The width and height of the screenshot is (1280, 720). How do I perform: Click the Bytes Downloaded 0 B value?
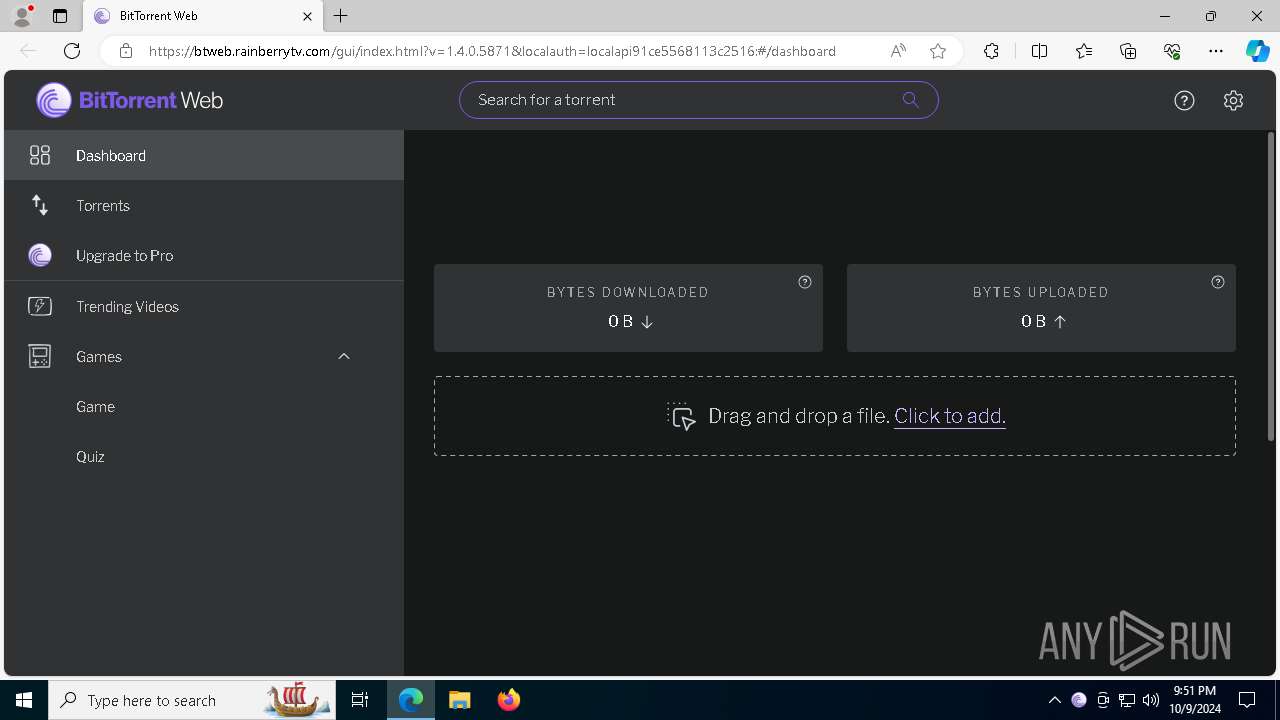[x=630, y=321]
